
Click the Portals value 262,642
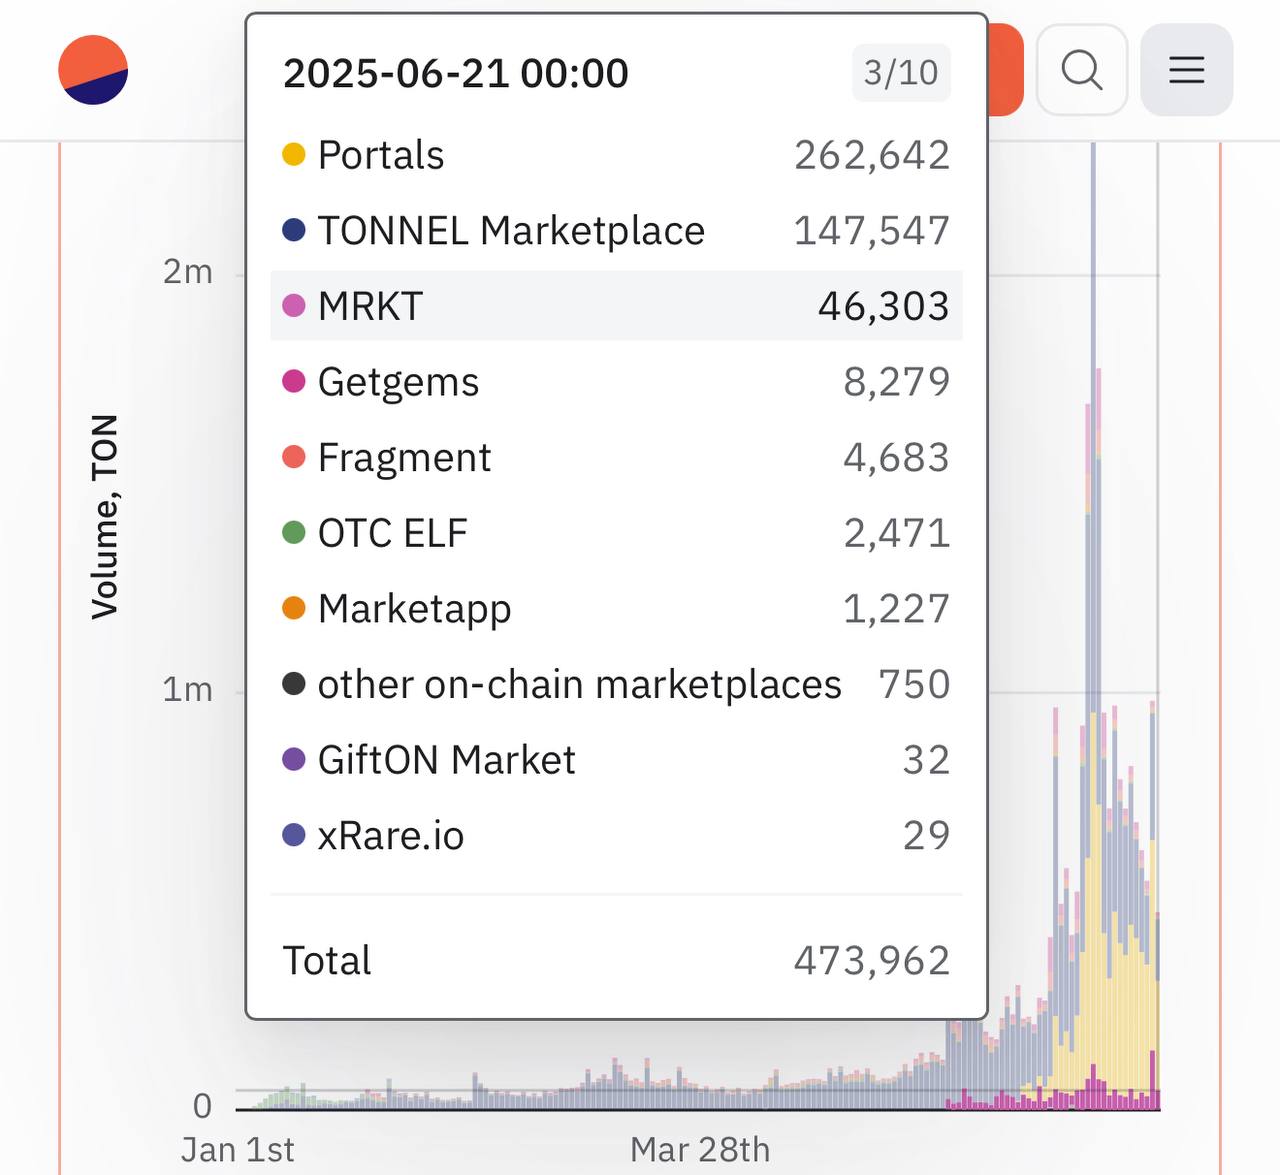[x=872, y=155]
